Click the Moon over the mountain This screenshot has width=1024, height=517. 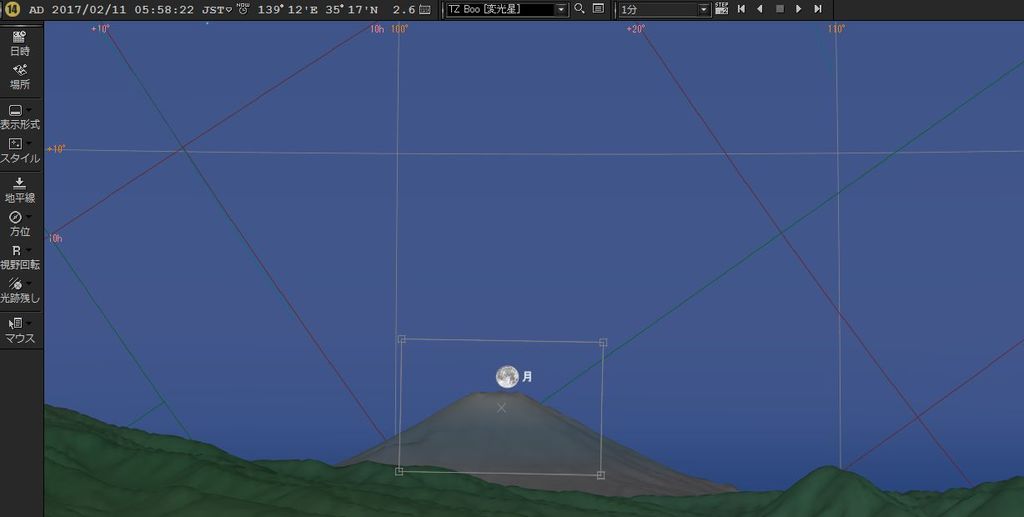tap(508, 376)
